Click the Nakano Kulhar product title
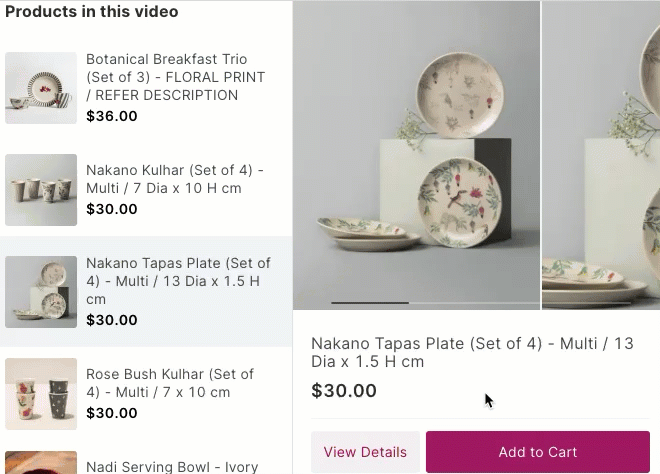The height and width of the screenshot is (474, 660). coord(175,180)
